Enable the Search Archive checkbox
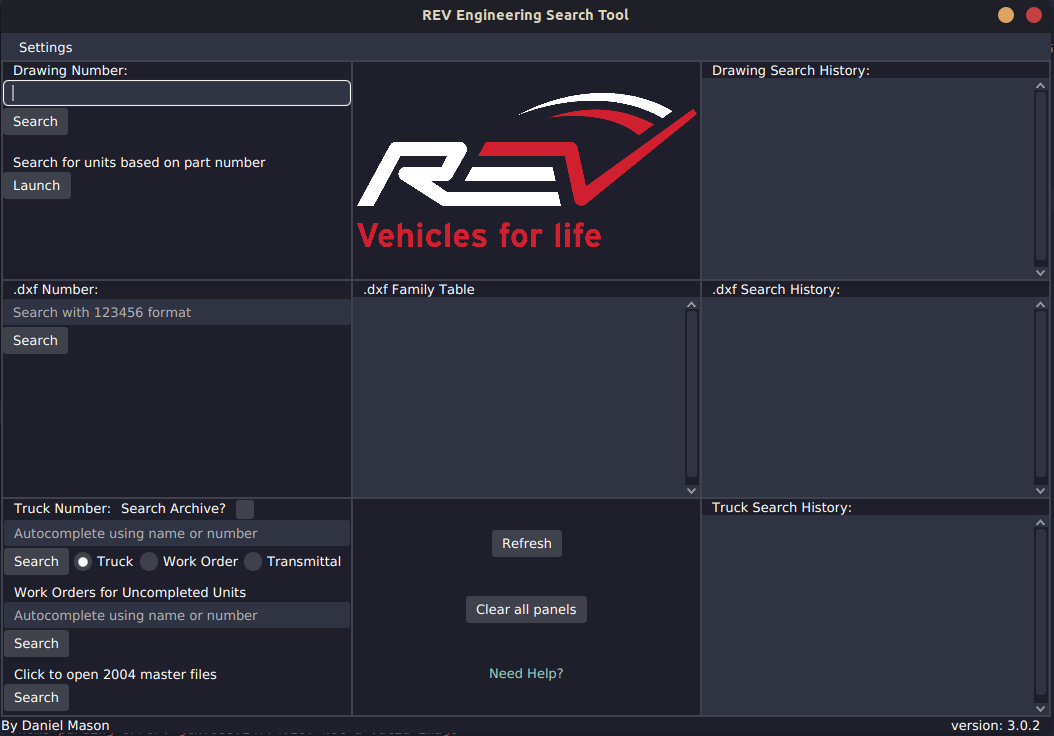This screenshot has height=736, width=1054. point(245,509)
